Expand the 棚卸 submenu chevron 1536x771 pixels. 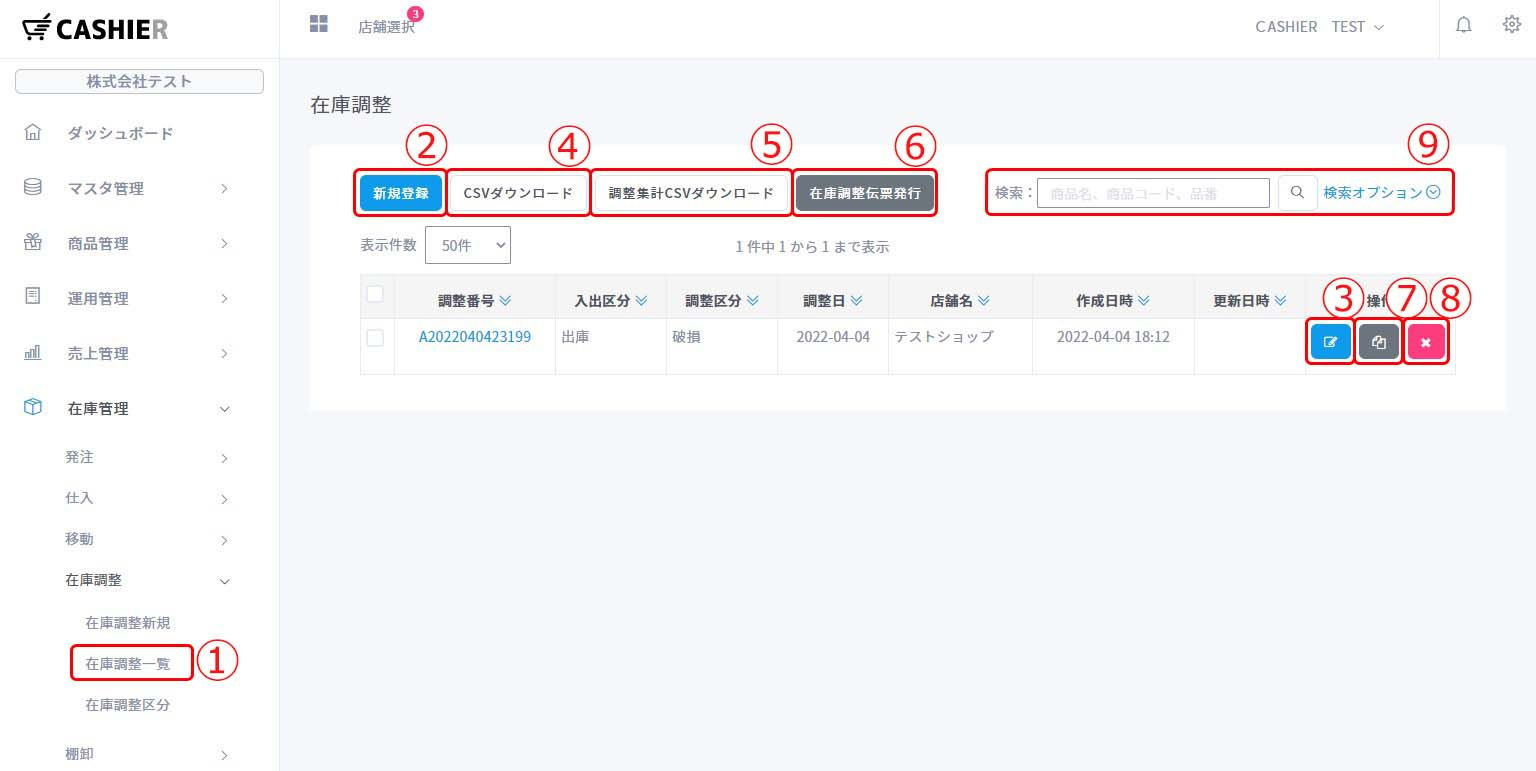[x=224, y=755]
